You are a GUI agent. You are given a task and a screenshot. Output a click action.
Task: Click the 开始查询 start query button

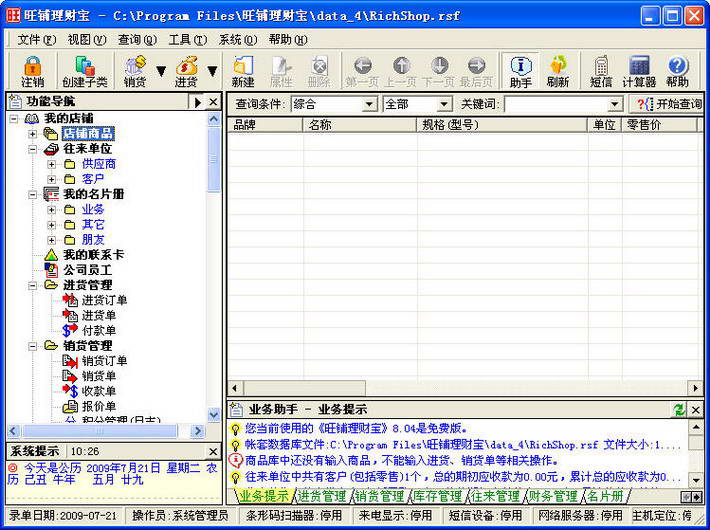click(667, 104)
